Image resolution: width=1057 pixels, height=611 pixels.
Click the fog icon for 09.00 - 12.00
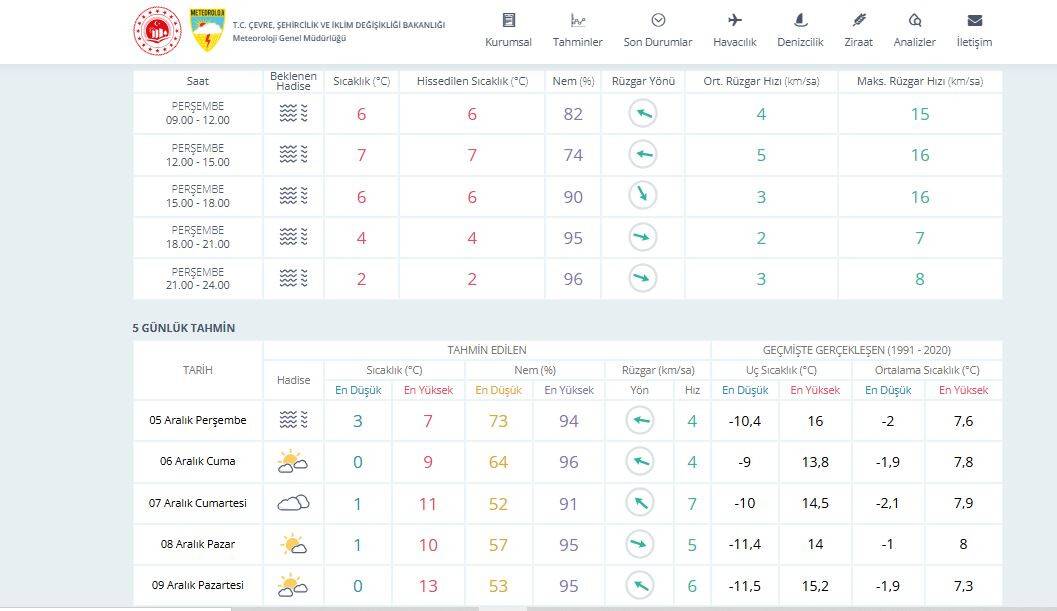coord(293,114)
